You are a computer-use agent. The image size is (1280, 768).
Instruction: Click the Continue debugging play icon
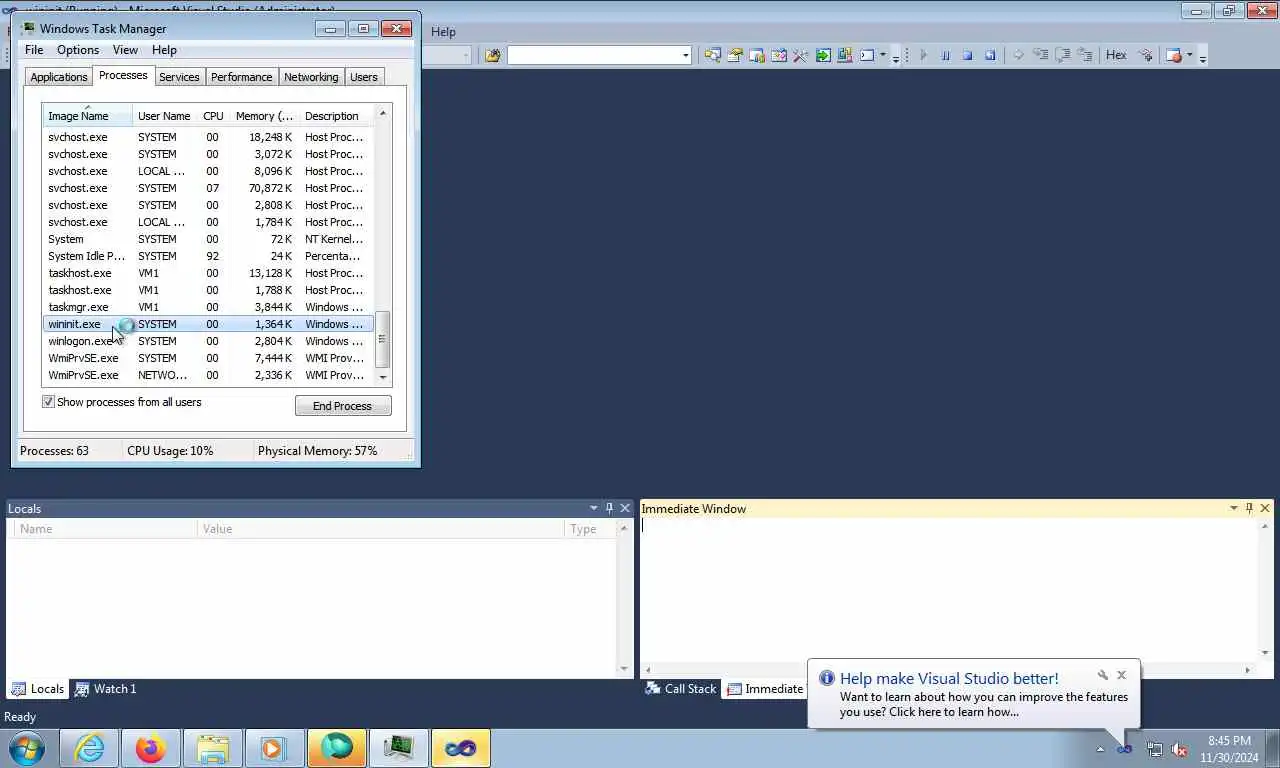(x=923, y=55)
